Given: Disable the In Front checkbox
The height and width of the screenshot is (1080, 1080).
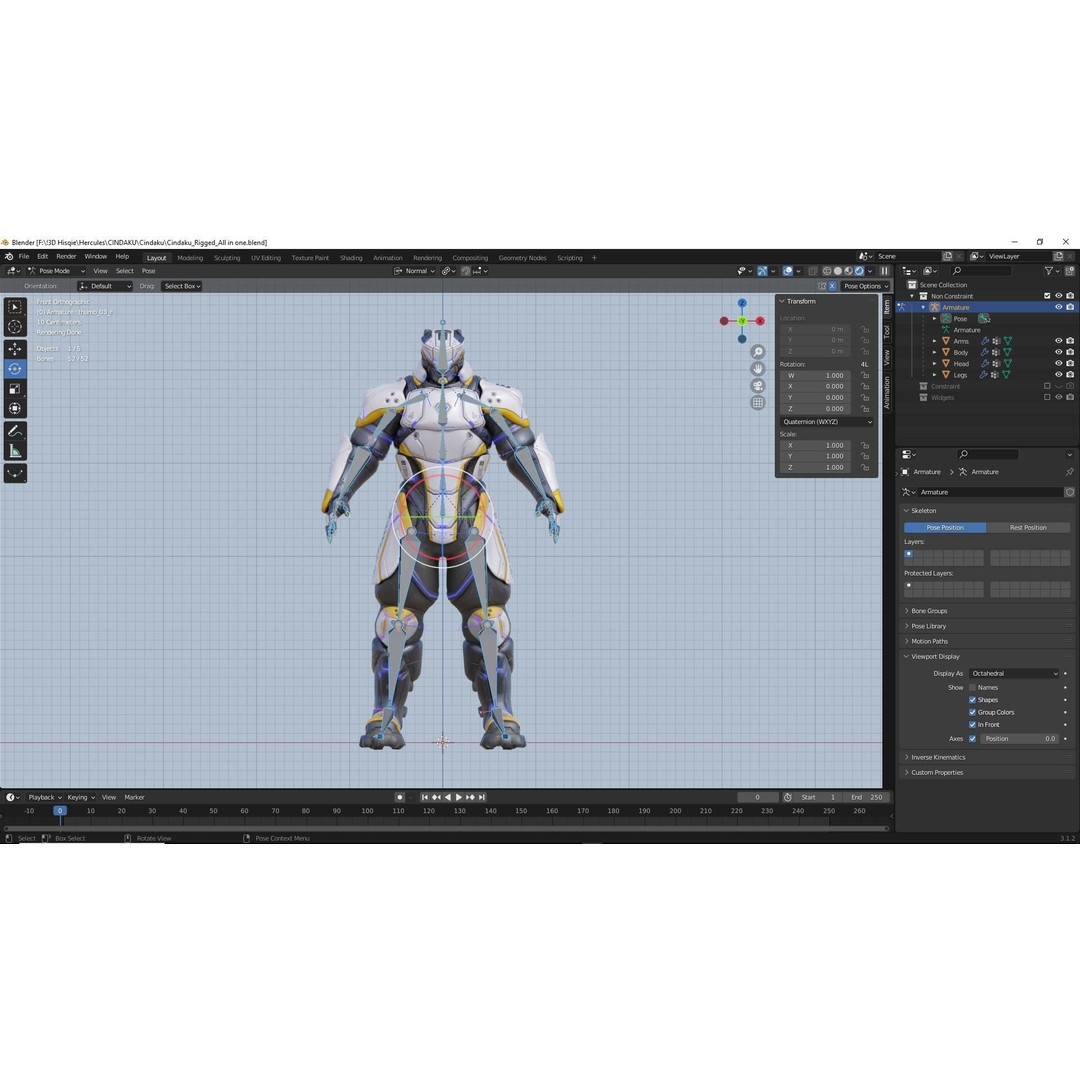Looking at the screenshot, I should pyautogui.click(x=973, y=725).
